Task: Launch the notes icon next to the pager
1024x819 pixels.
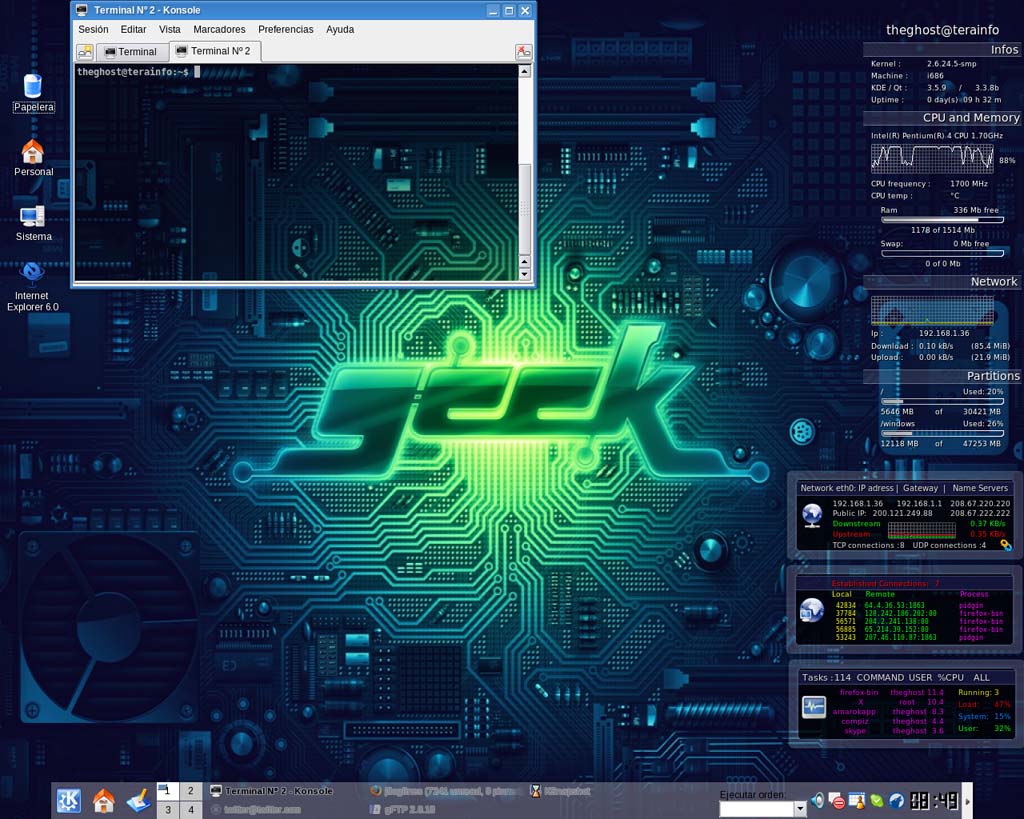Action: [139, 801]
